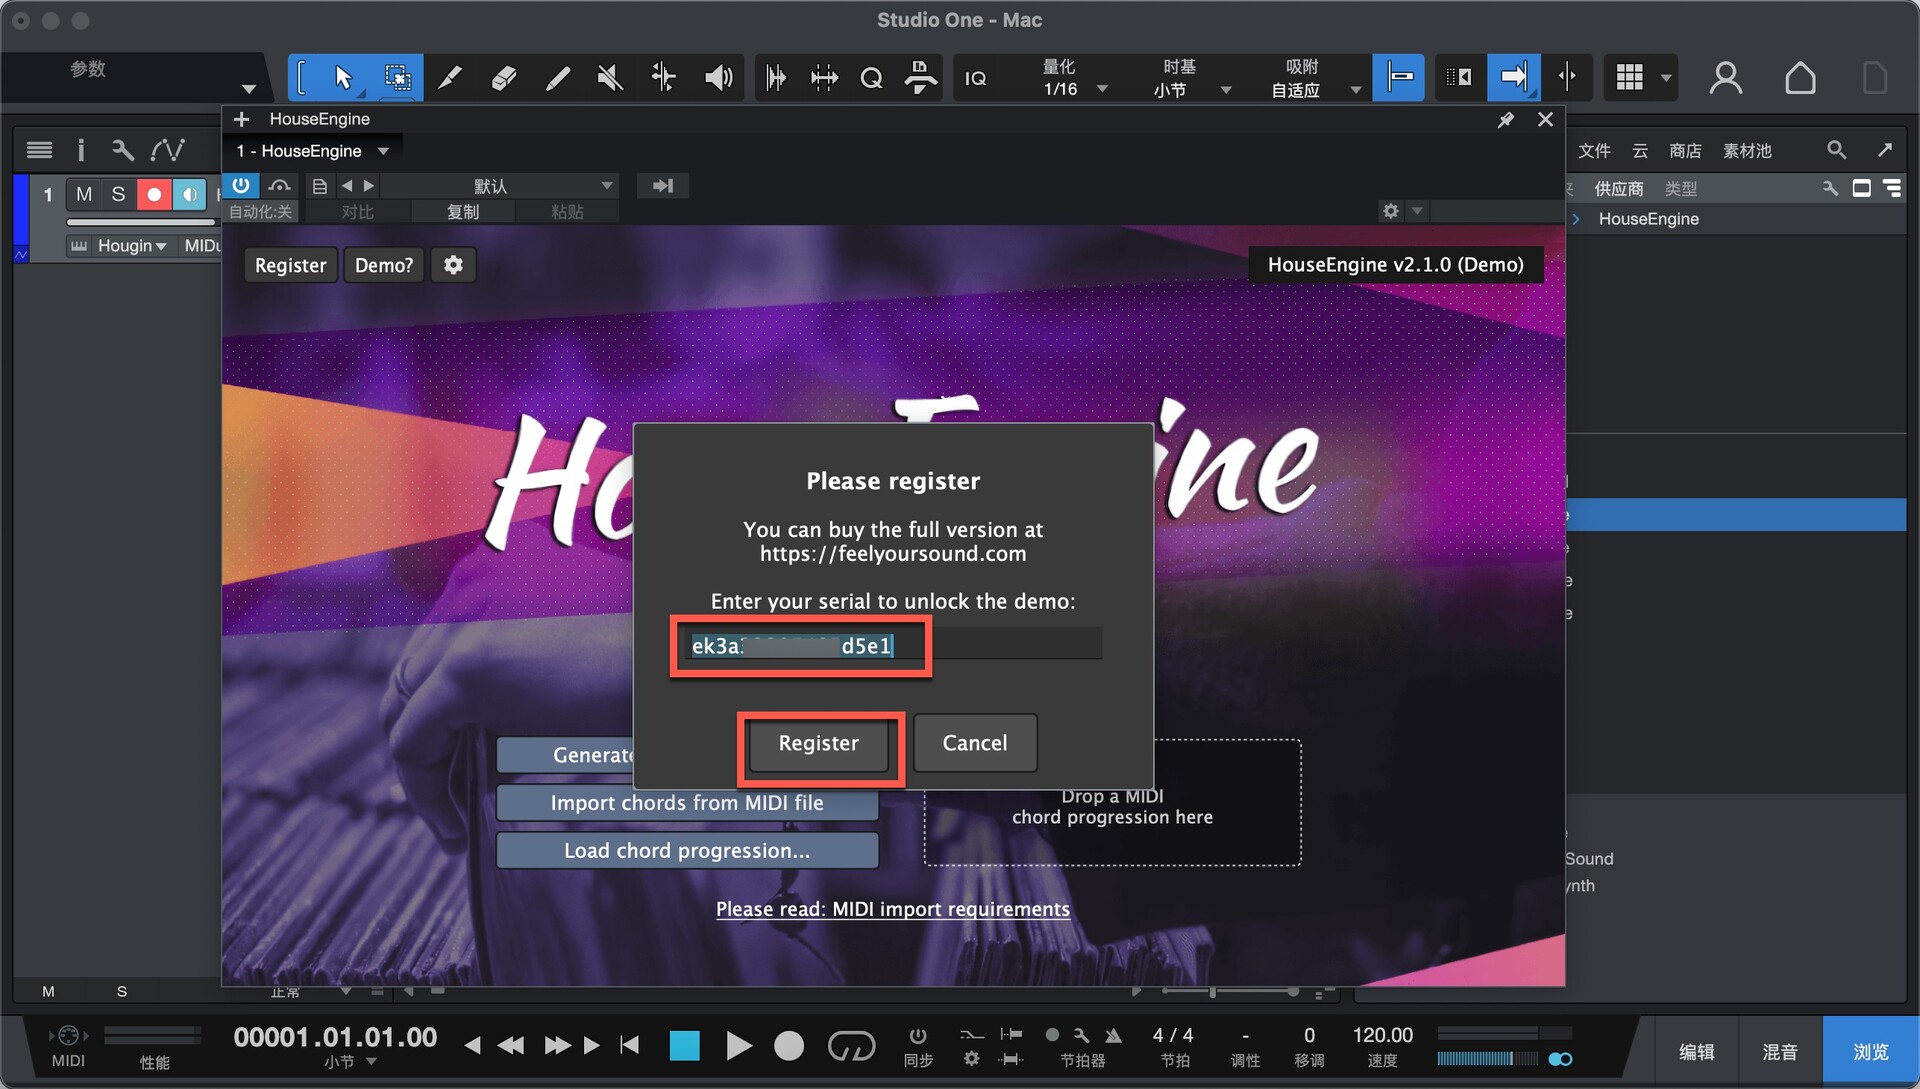Toggle the loop playback button

[851, 1046]
